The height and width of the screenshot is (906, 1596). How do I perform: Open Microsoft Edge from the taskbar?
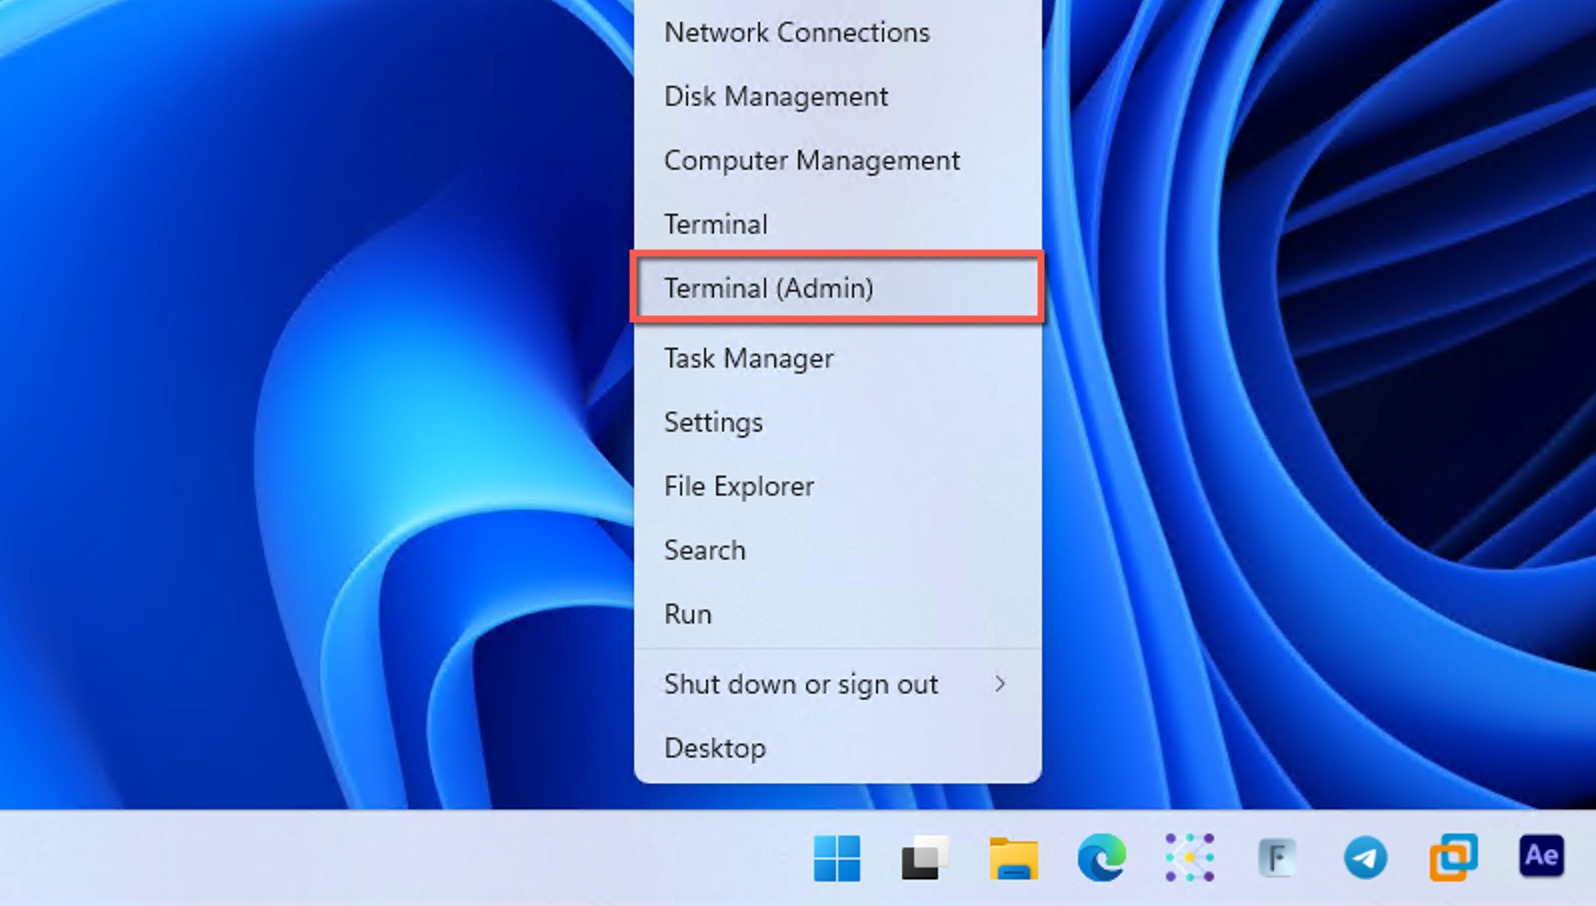1101,858
